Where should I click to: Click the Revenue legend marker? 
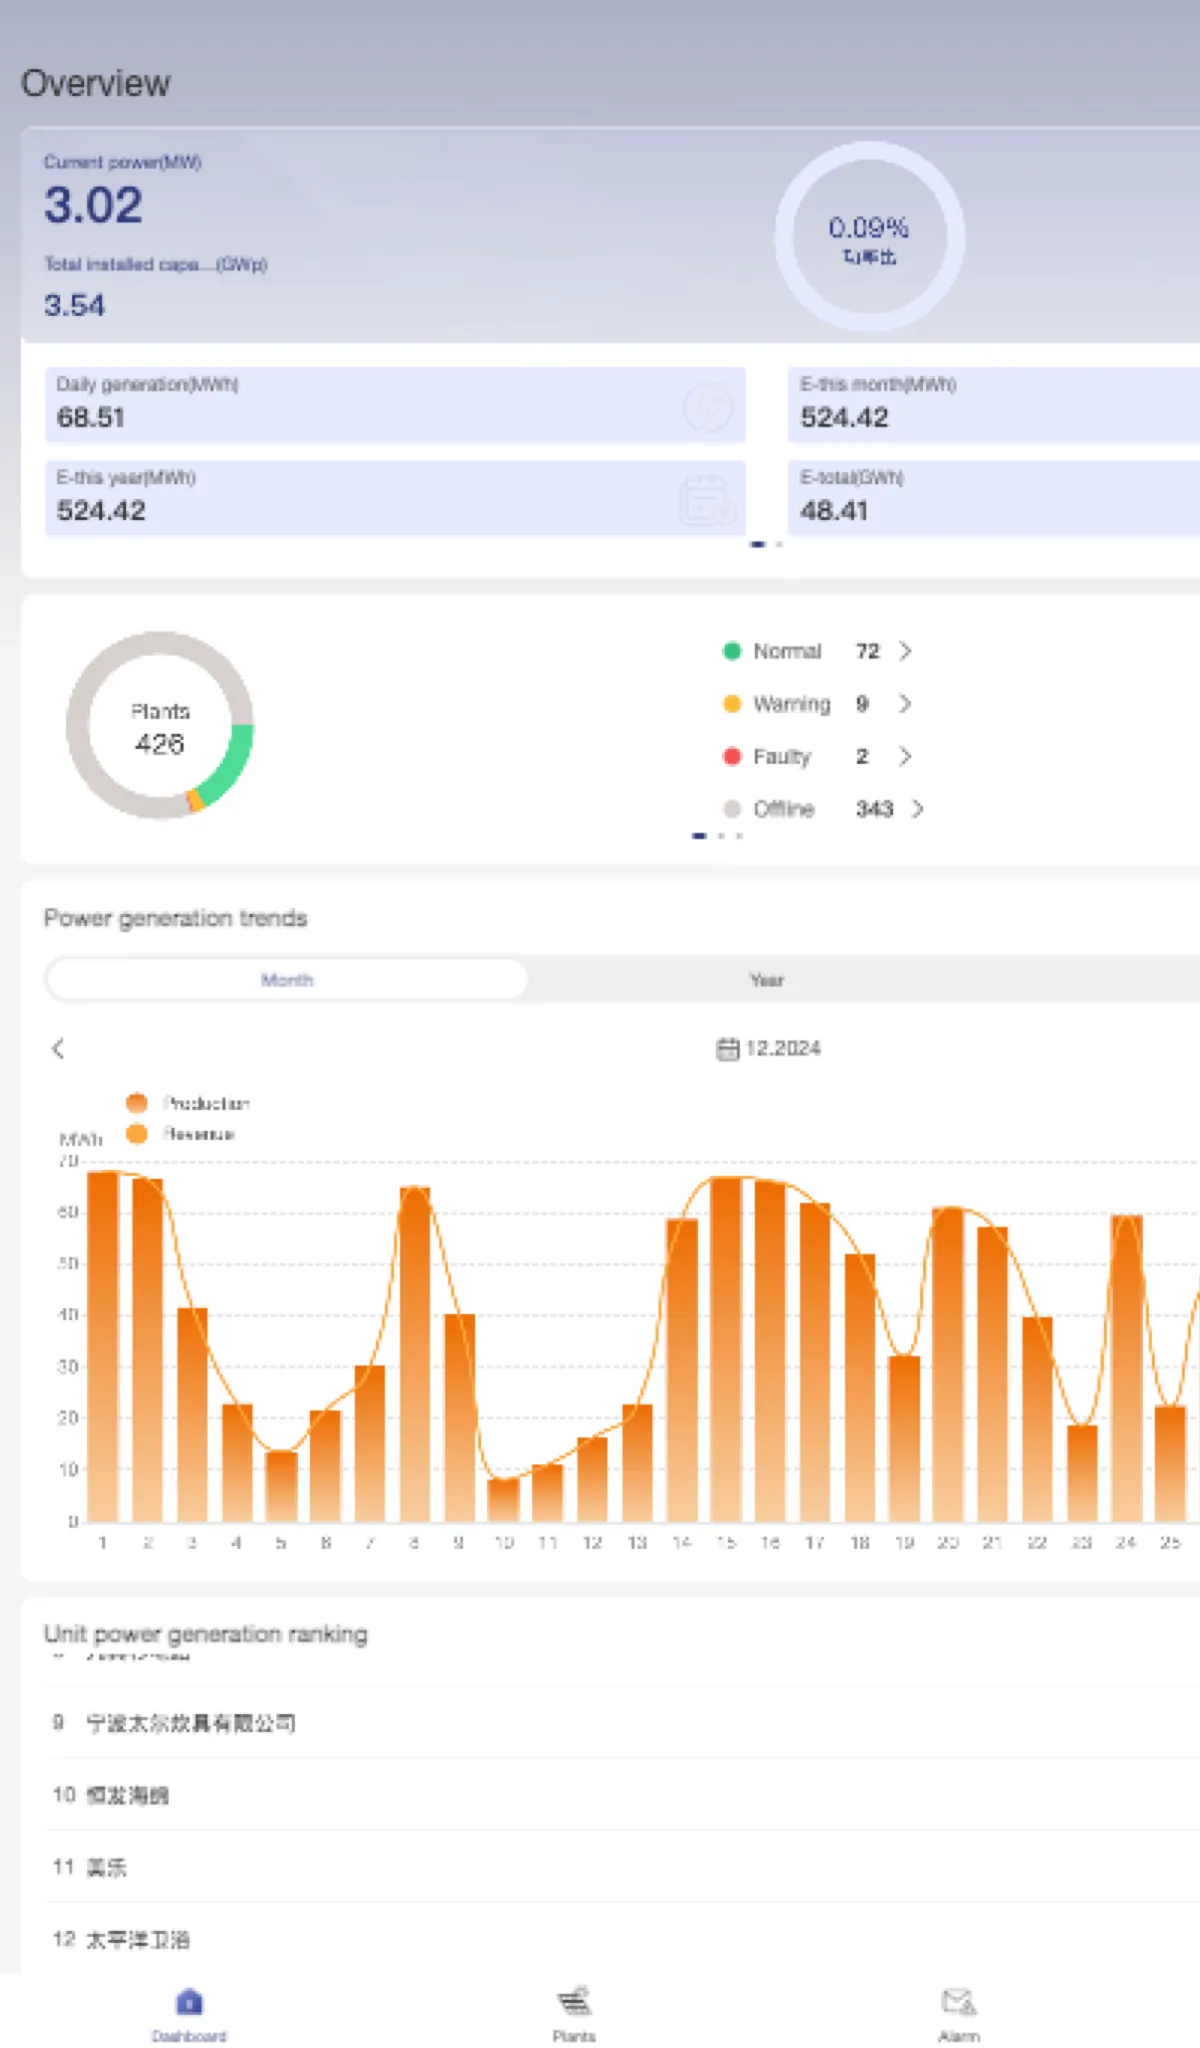tap(137, 1133)
